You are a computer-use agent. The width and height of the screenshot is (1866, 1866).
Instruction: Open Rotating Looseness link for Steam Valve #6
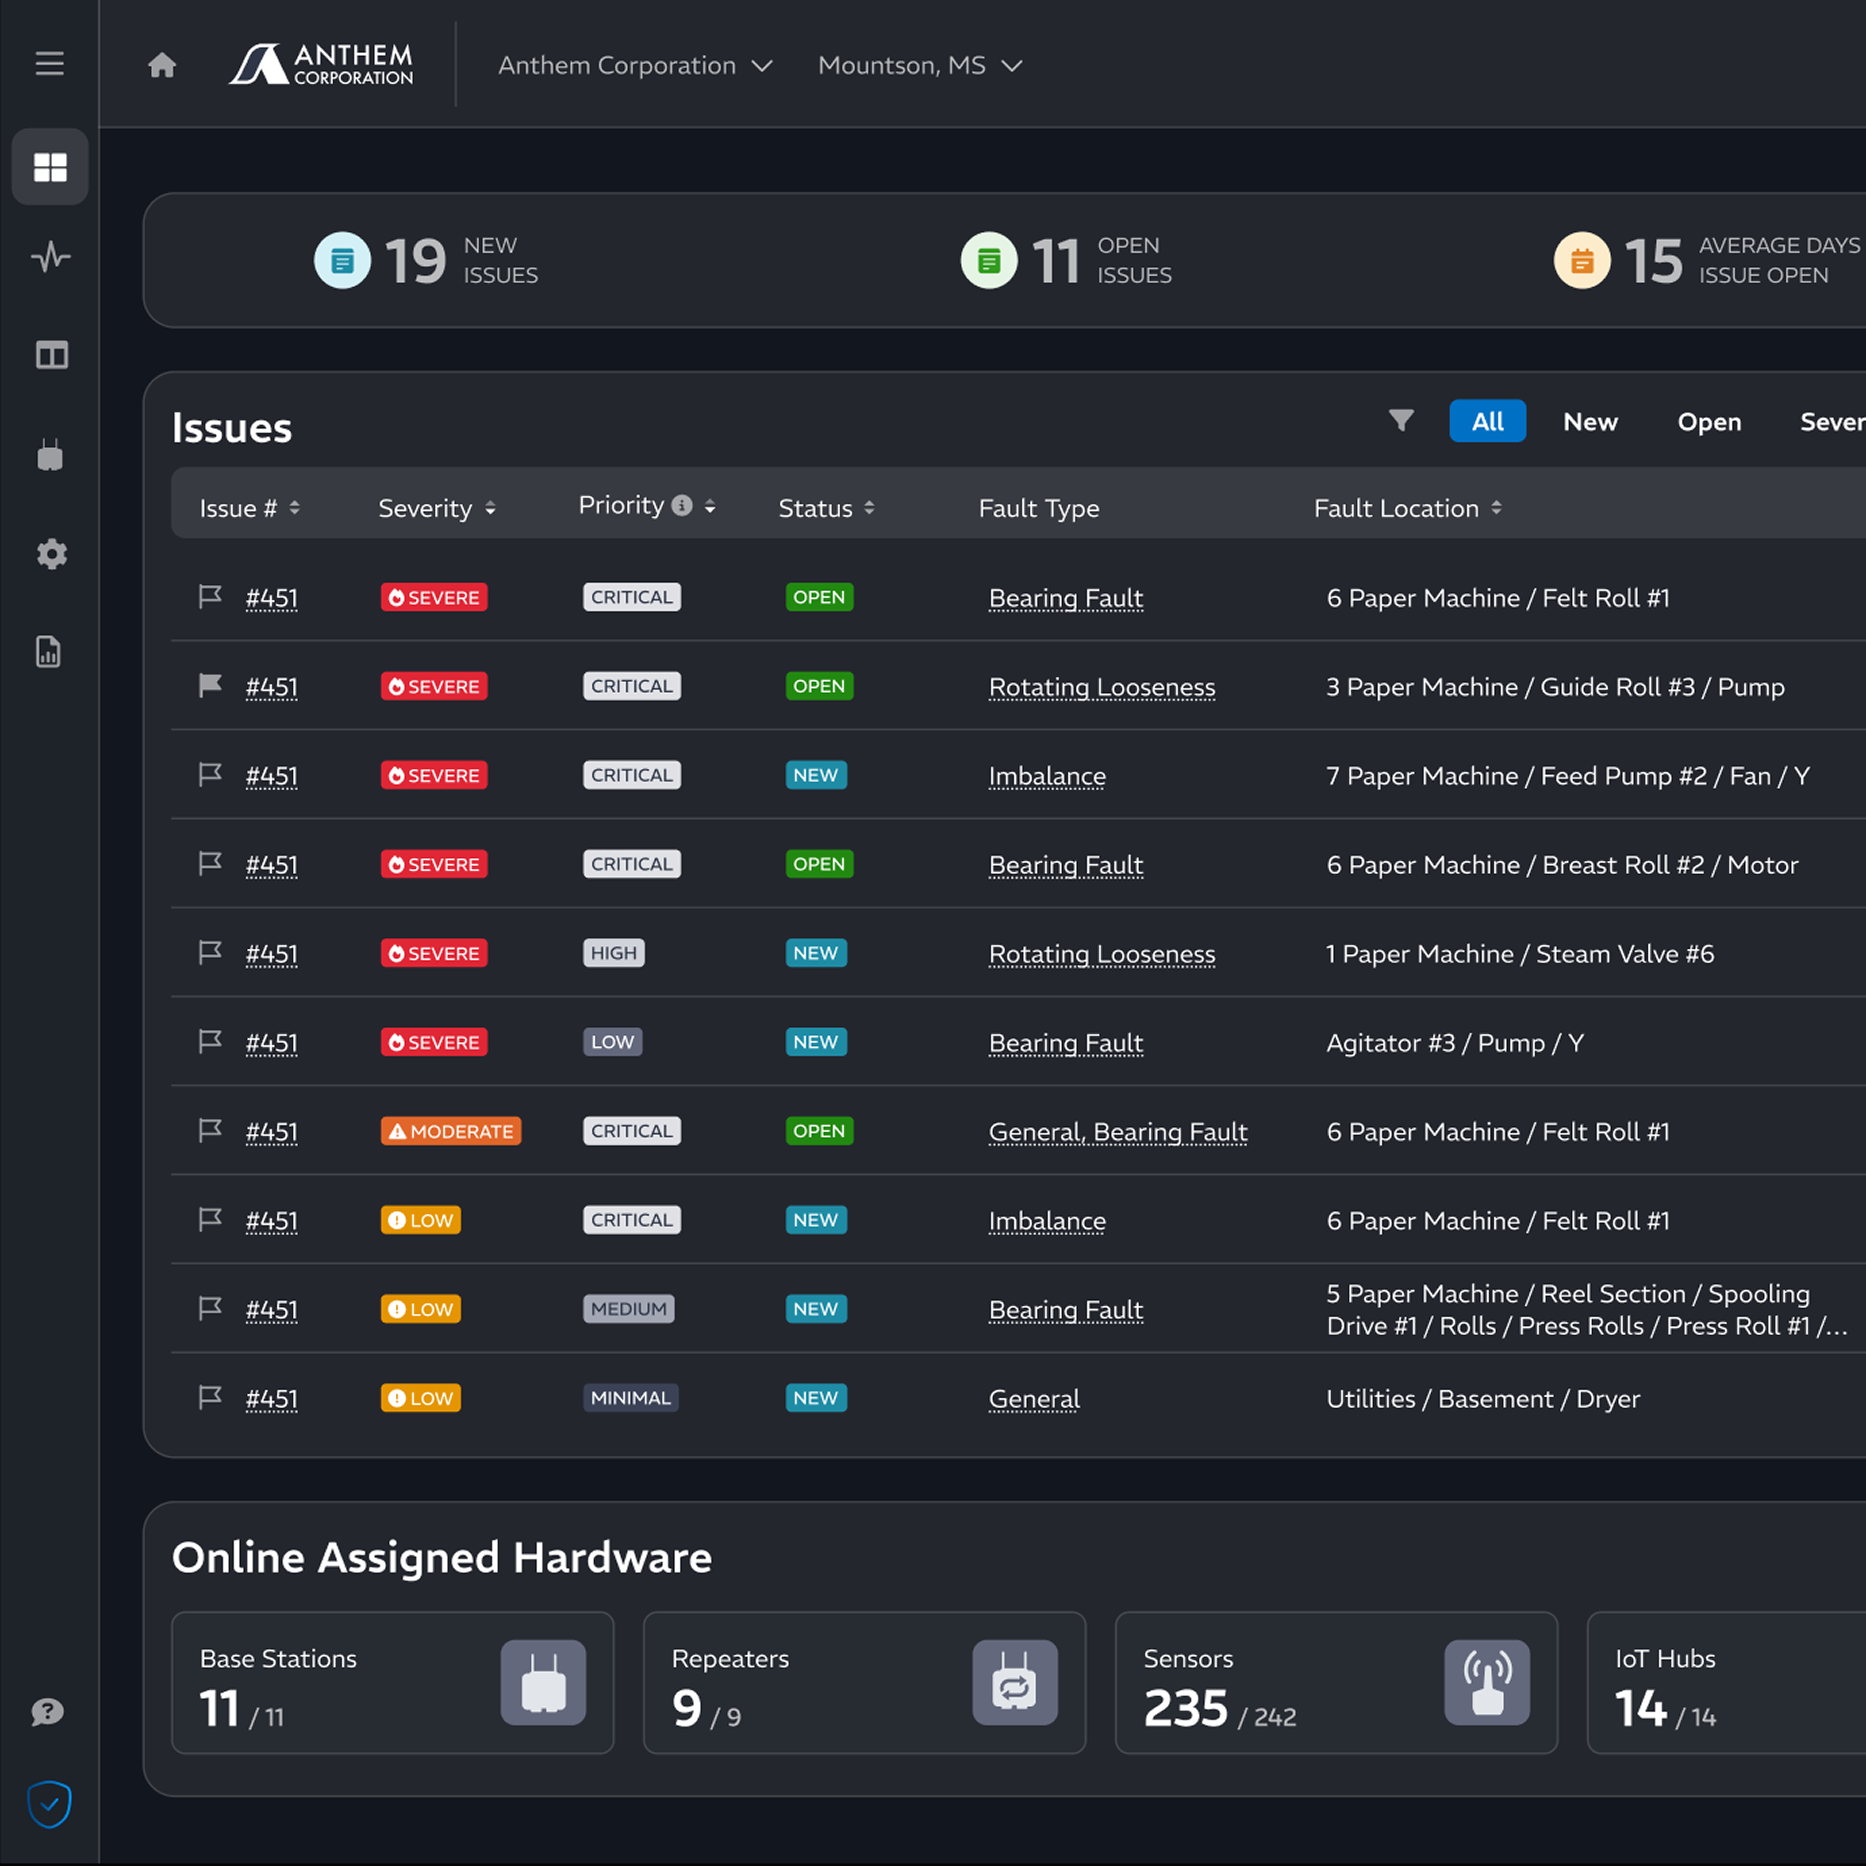(1102, 954)
